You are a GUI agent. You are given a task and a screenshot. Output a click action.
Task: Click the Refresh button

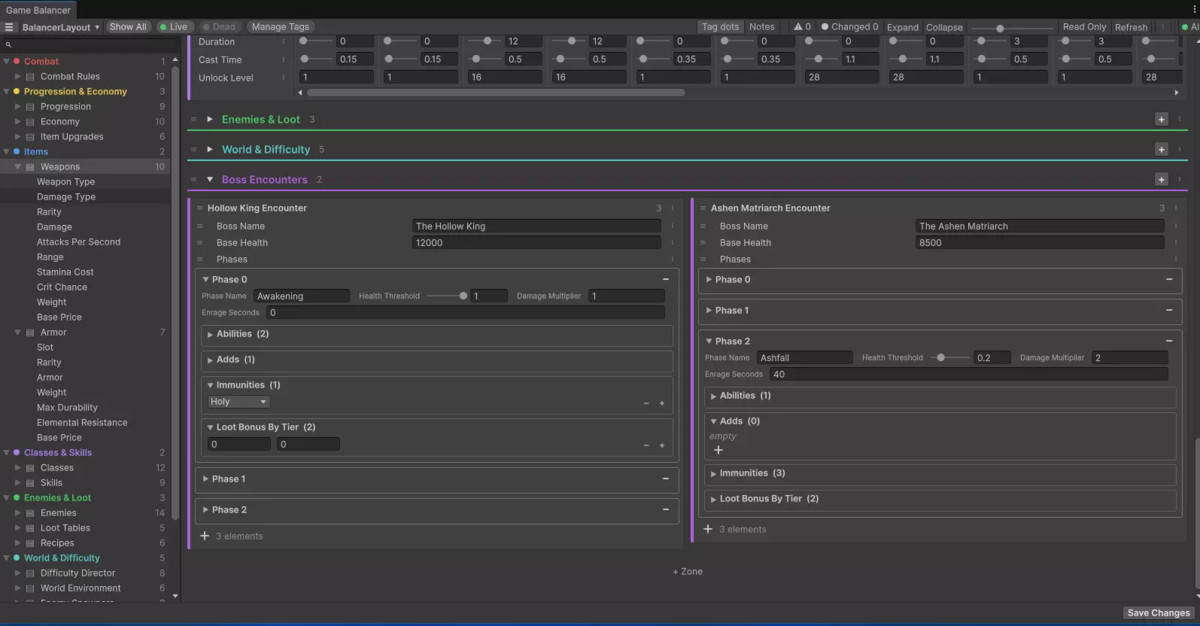(1131, 27)
